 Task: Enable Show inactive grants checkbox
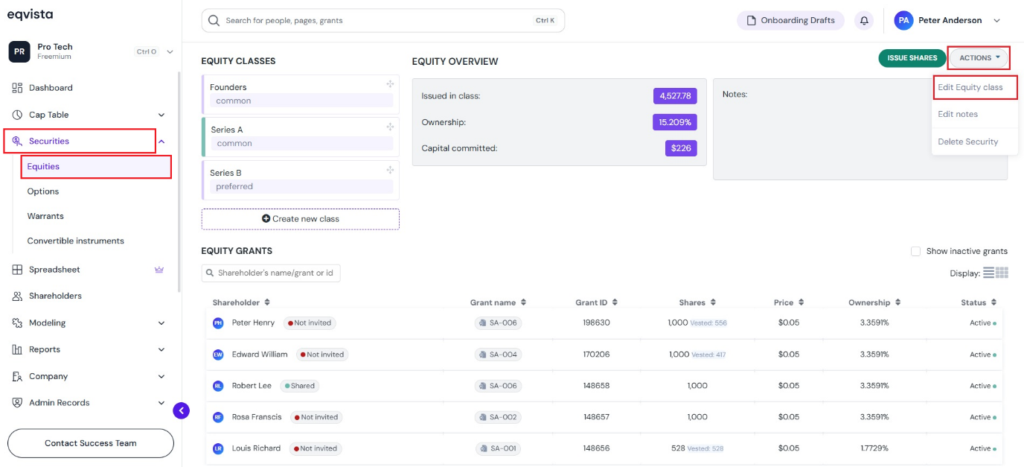916,251
